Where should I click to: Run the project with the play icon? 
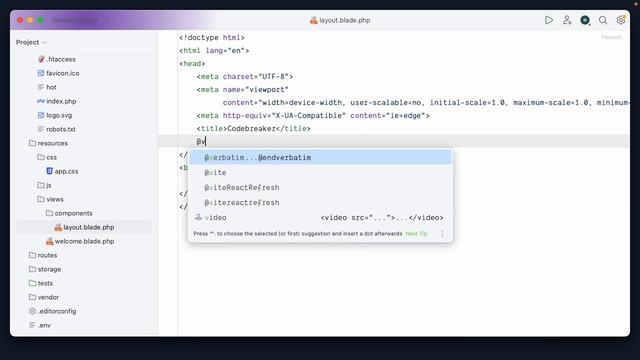[549, 20]
